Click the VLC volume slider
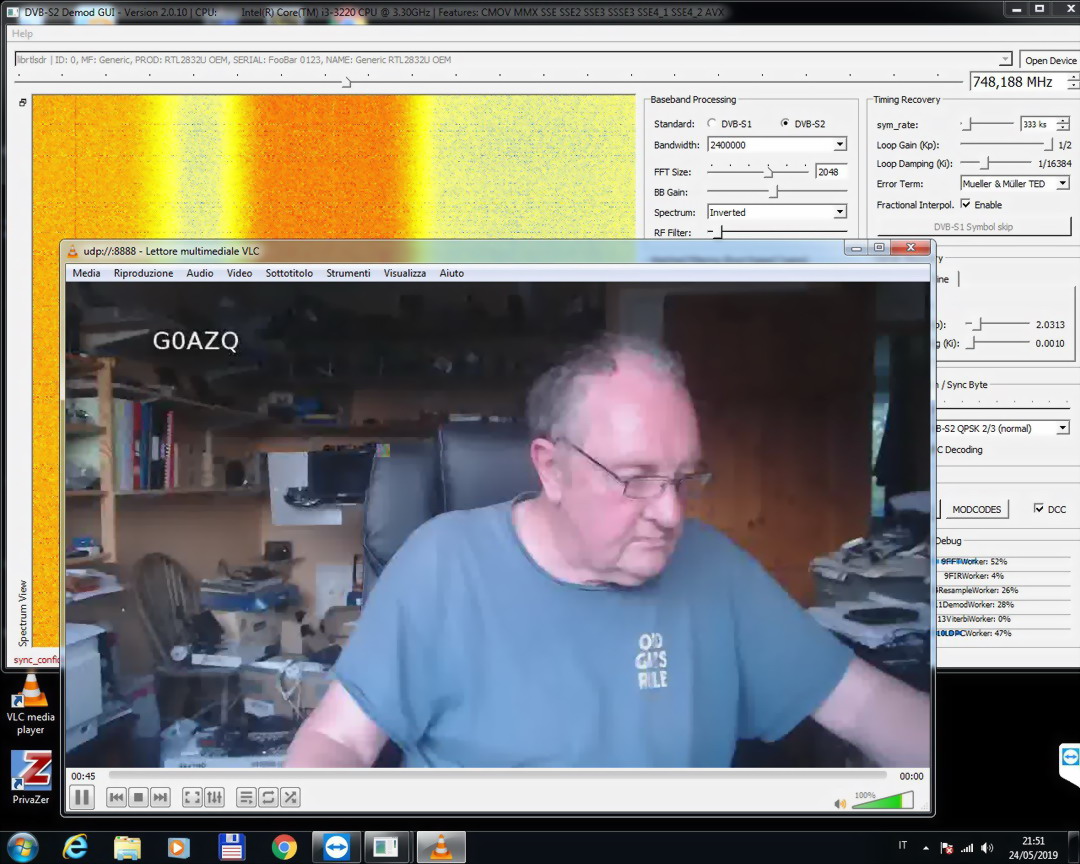Image resolution: width=1080 pixels, height=864 pixels. click(x=882, y=801)
